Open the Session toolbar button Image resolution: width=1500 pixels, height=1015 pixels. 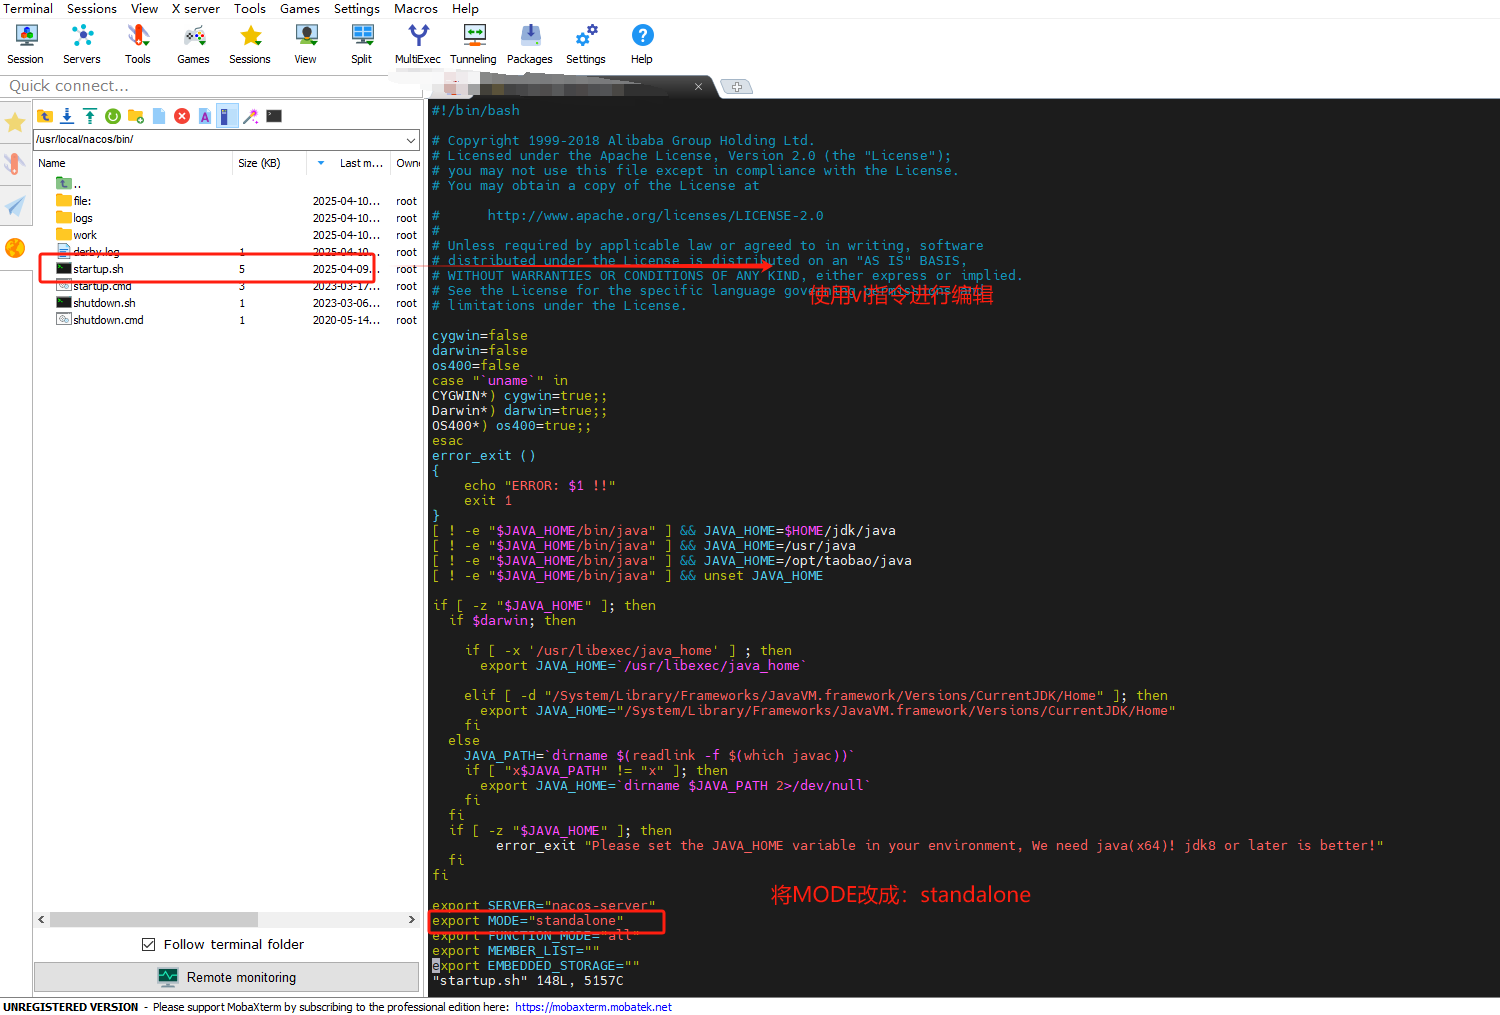tap(26, 45)
